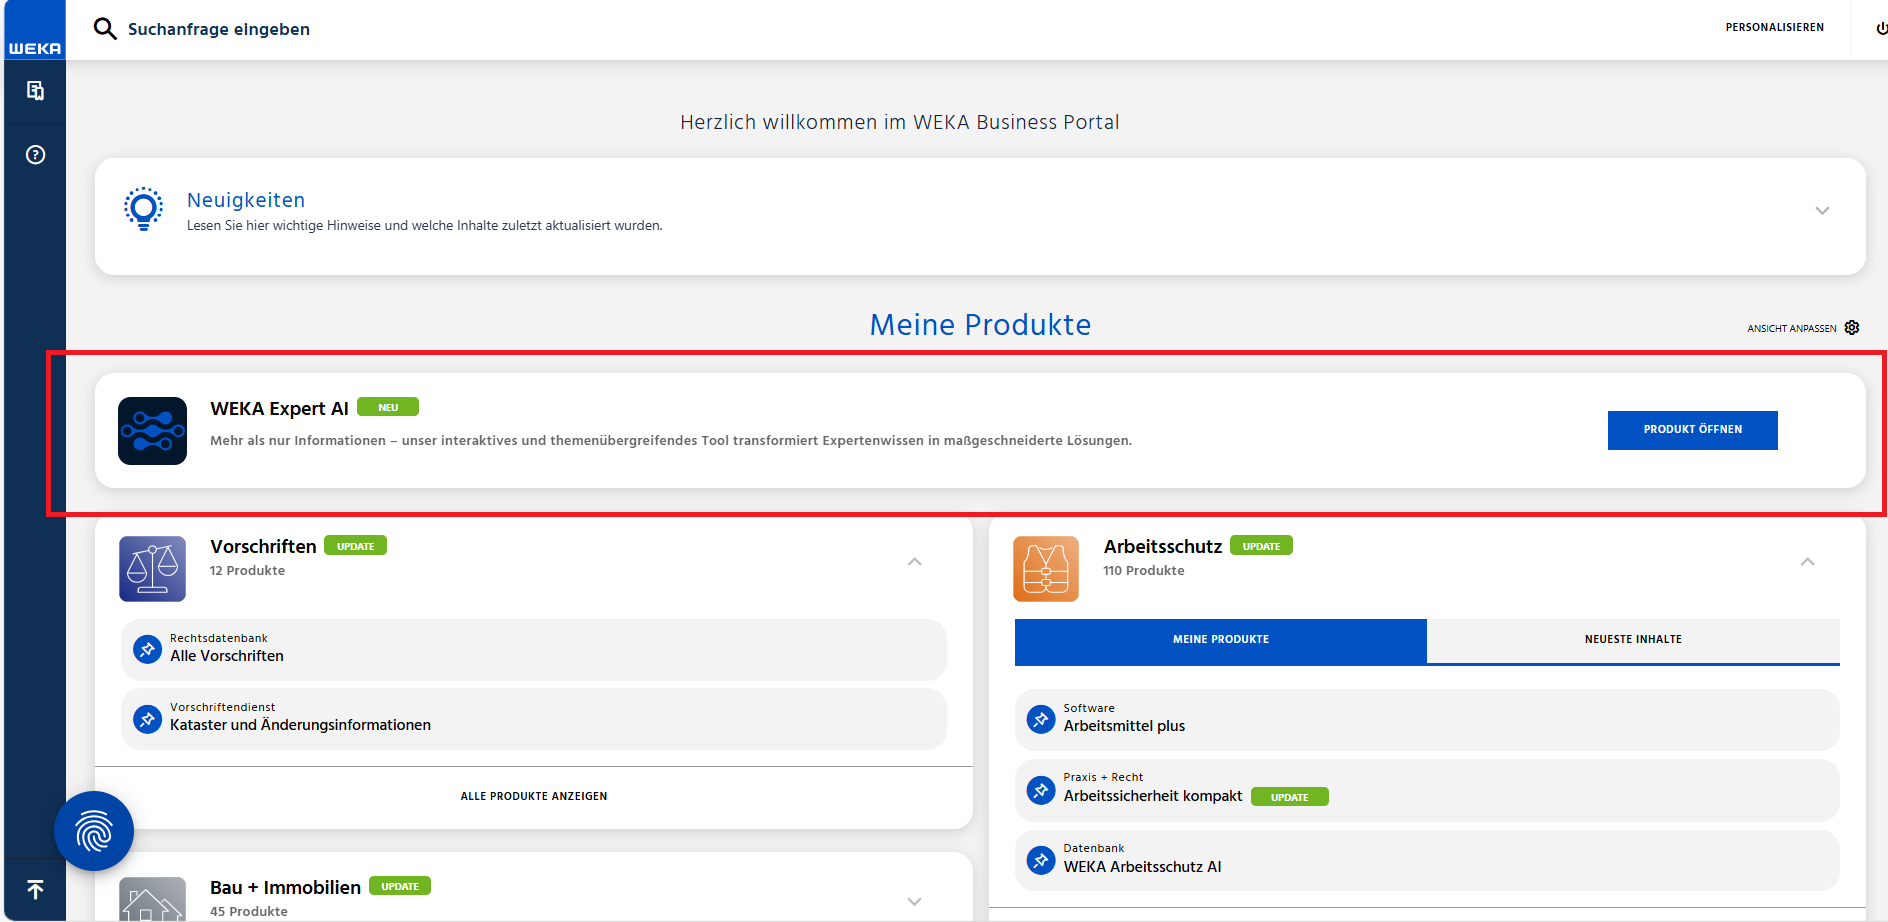
Task: Click the power logout icon
Action: tap(1881, 28)
